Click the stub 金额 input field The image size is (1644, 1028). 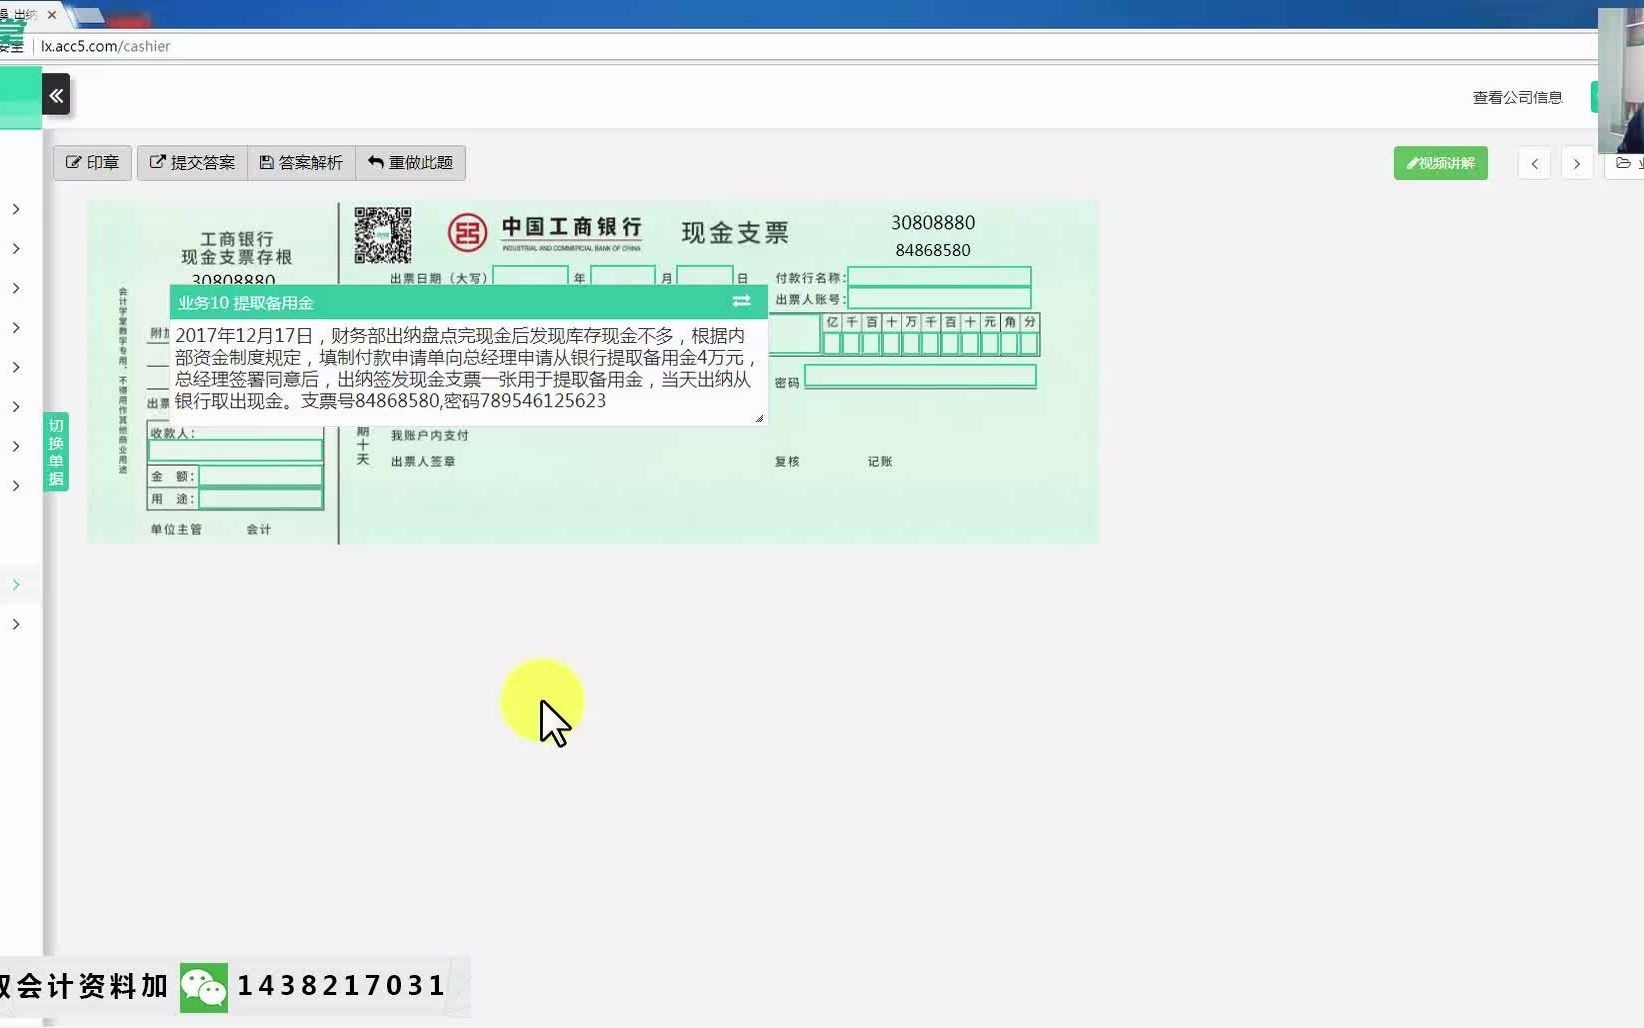point(260,476)
